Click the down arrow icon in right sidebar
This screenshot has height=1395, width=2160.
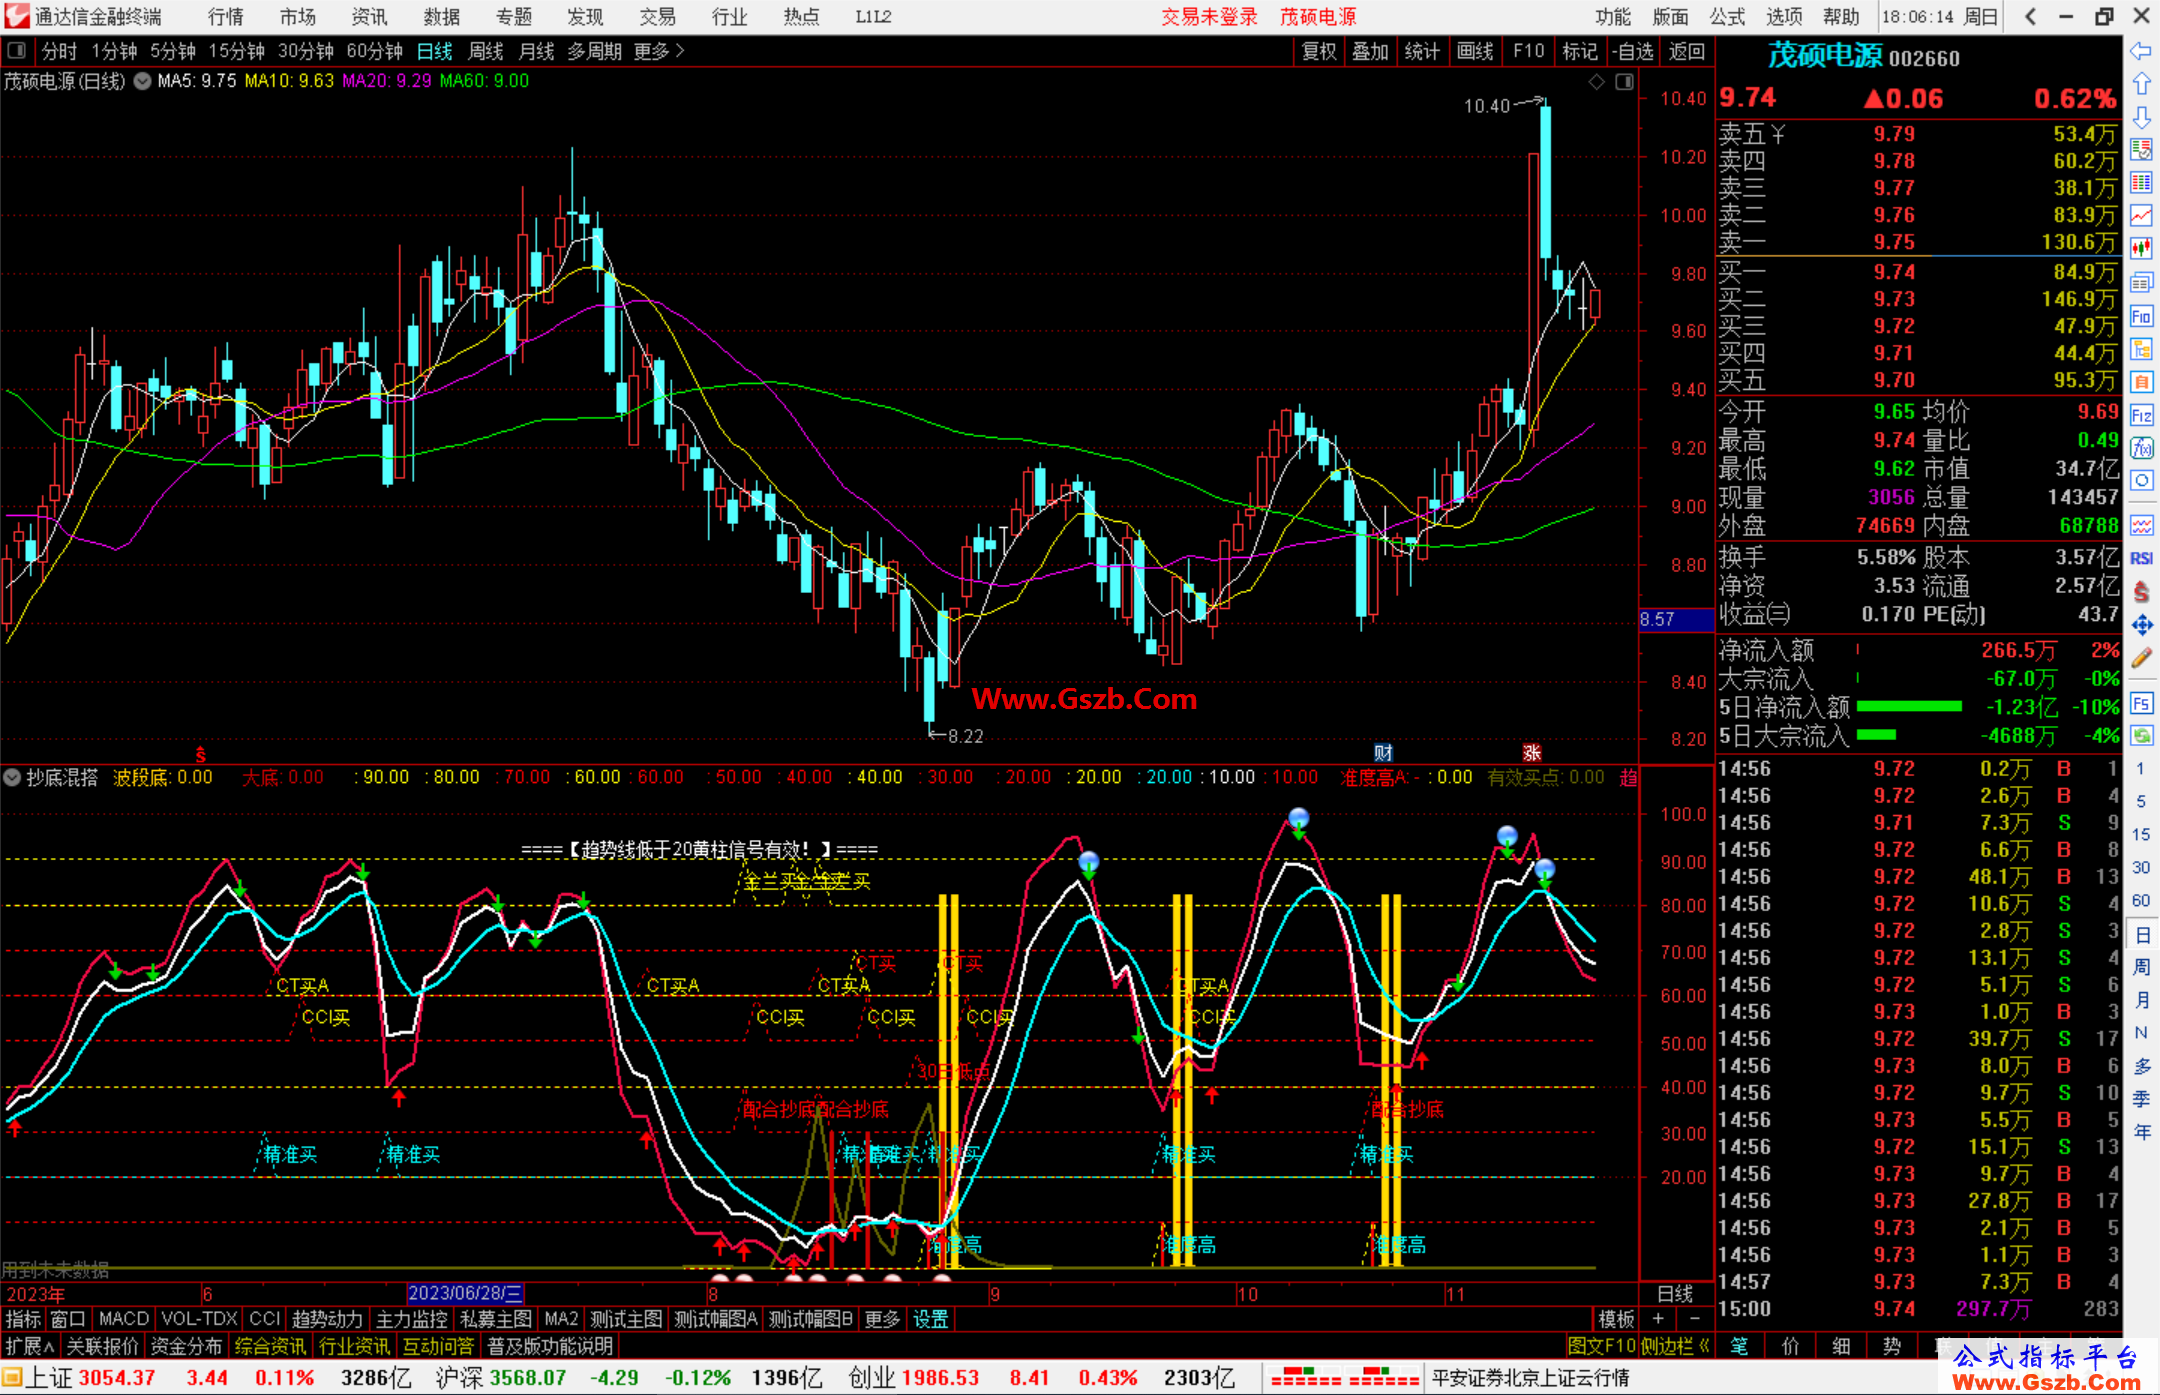(x=2141, y=117)
